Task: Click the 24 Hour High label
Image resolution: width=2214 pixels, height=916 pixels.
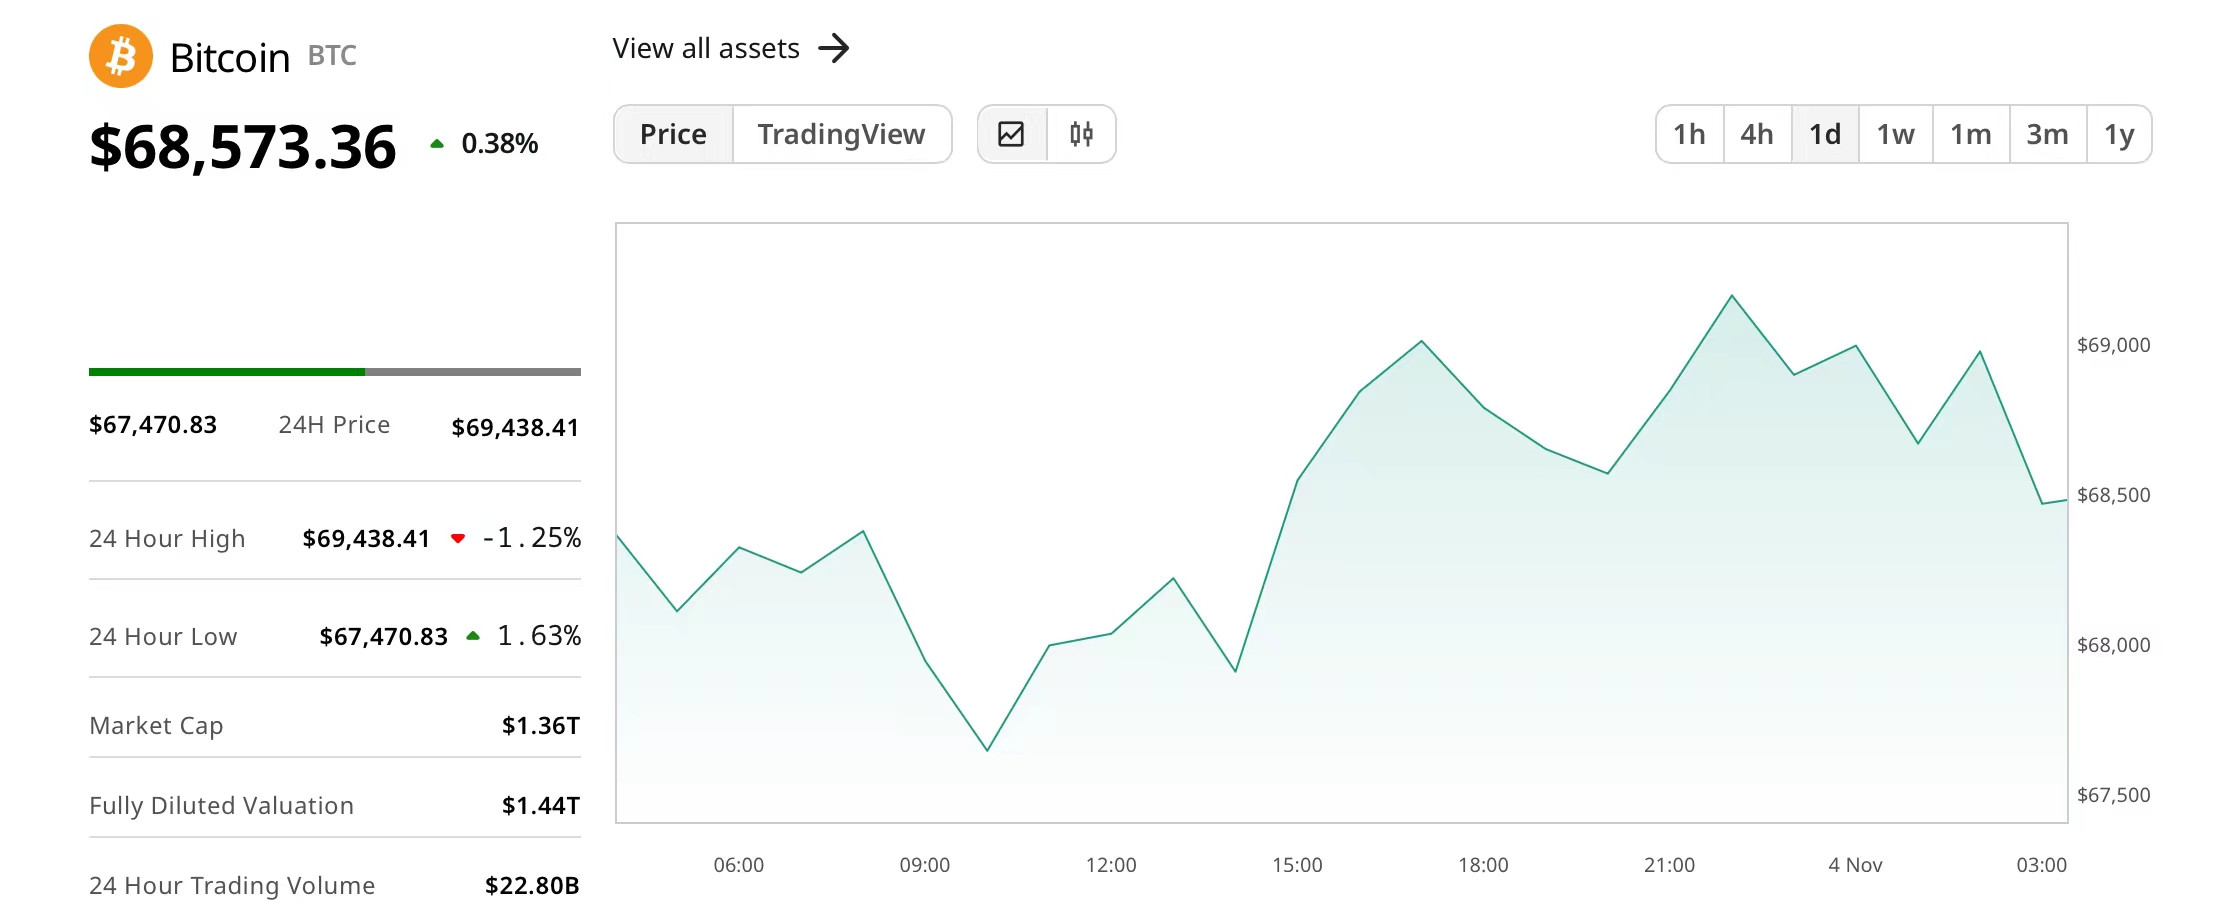Action: click(167, 539)
